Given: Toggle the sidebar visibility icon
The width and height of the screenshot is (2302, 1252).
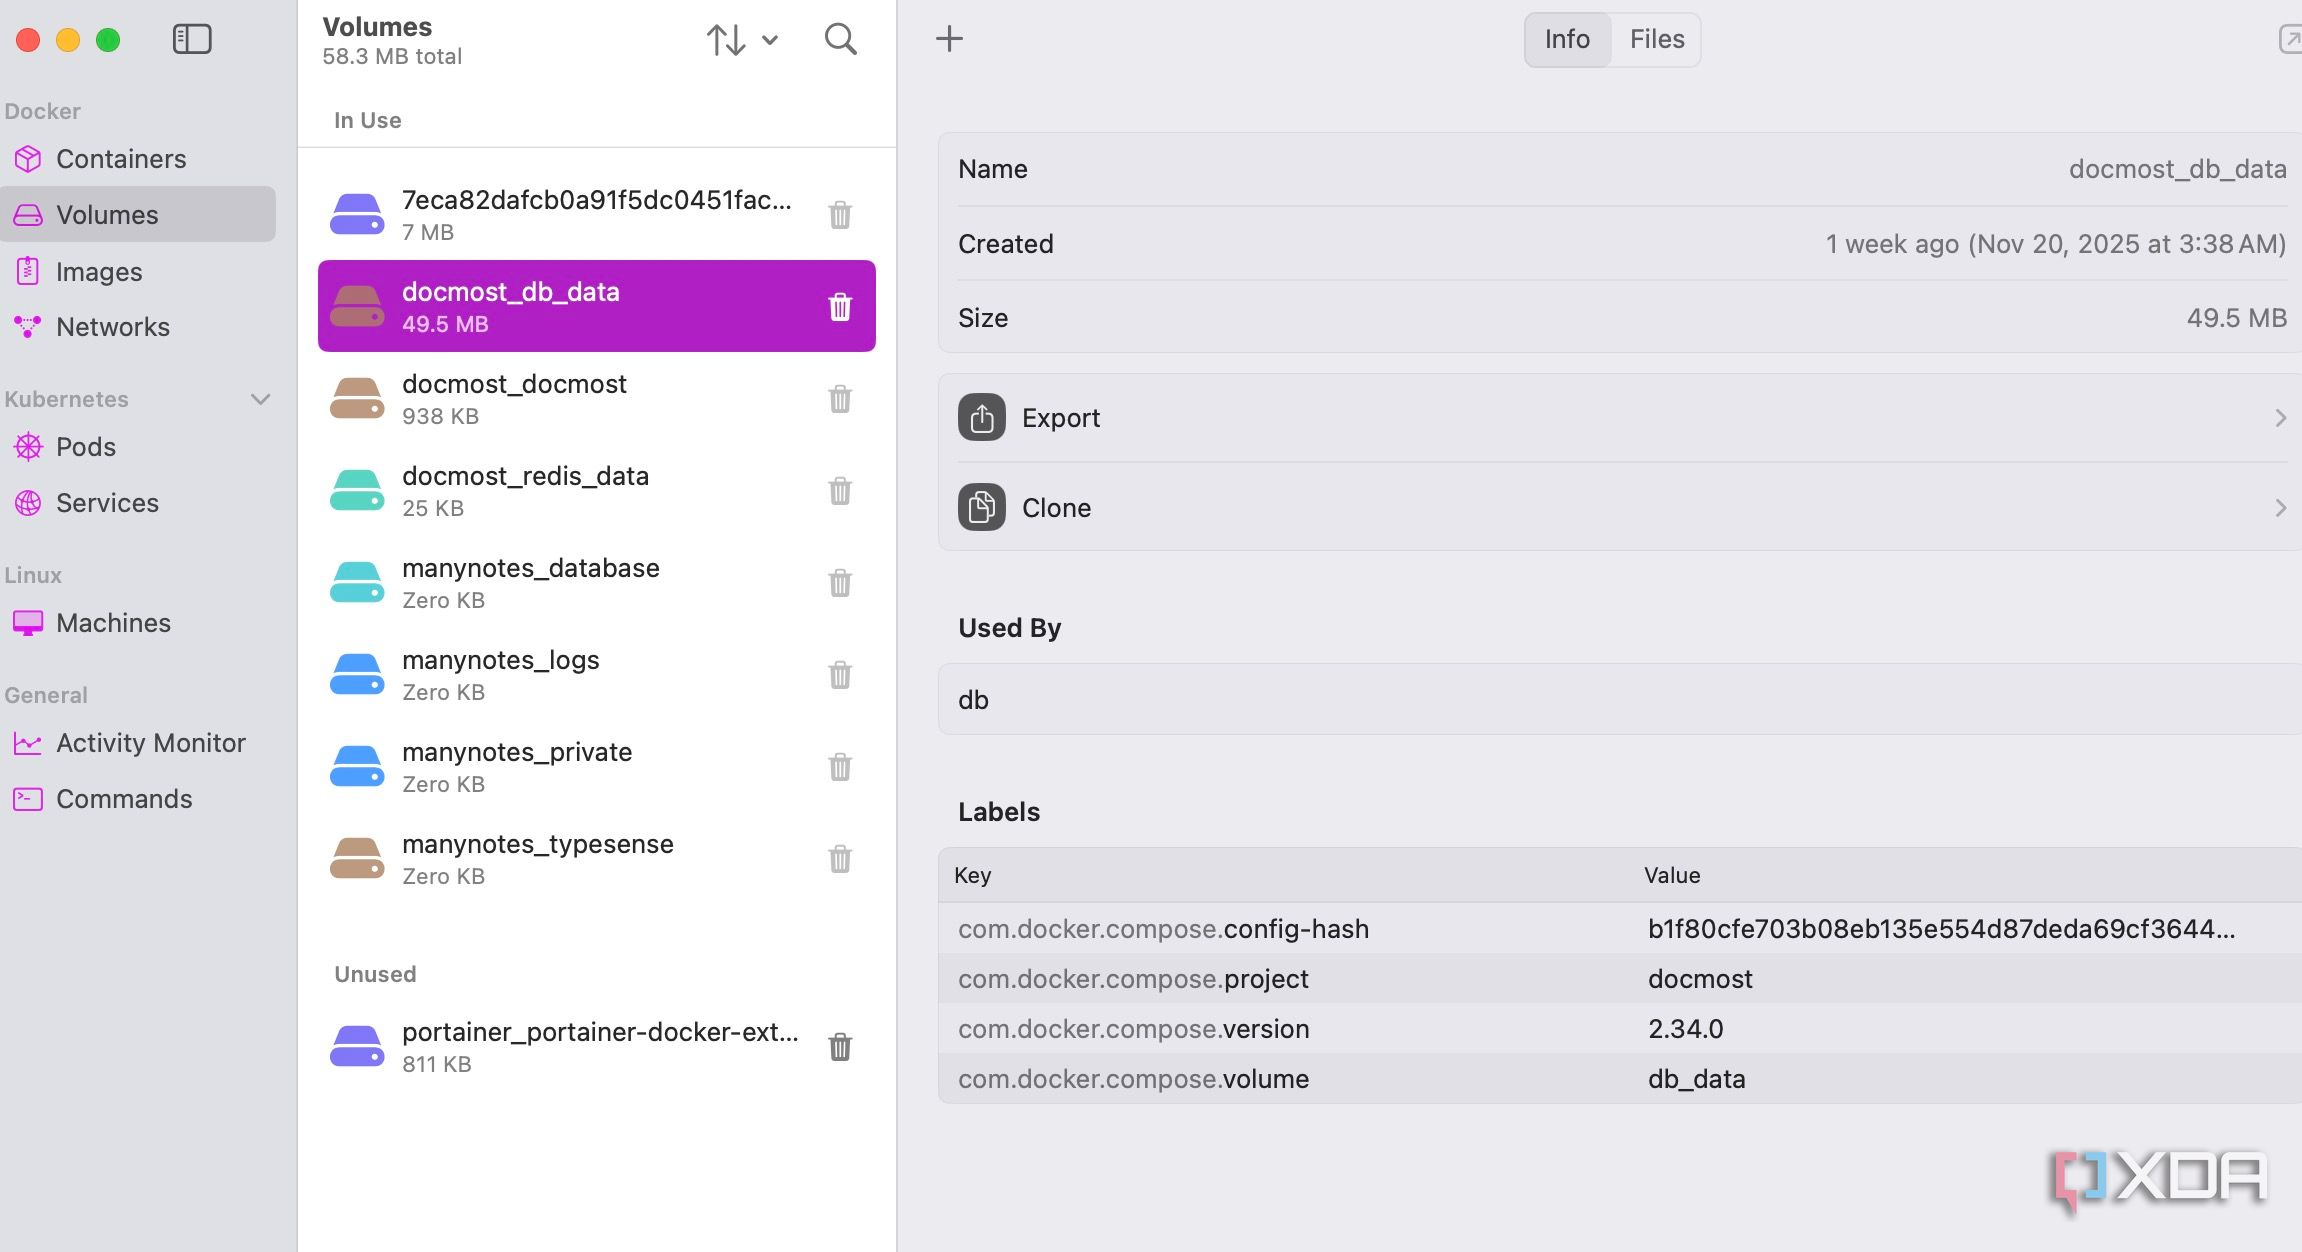Looking at the screenshot, I should pos(192,39).
